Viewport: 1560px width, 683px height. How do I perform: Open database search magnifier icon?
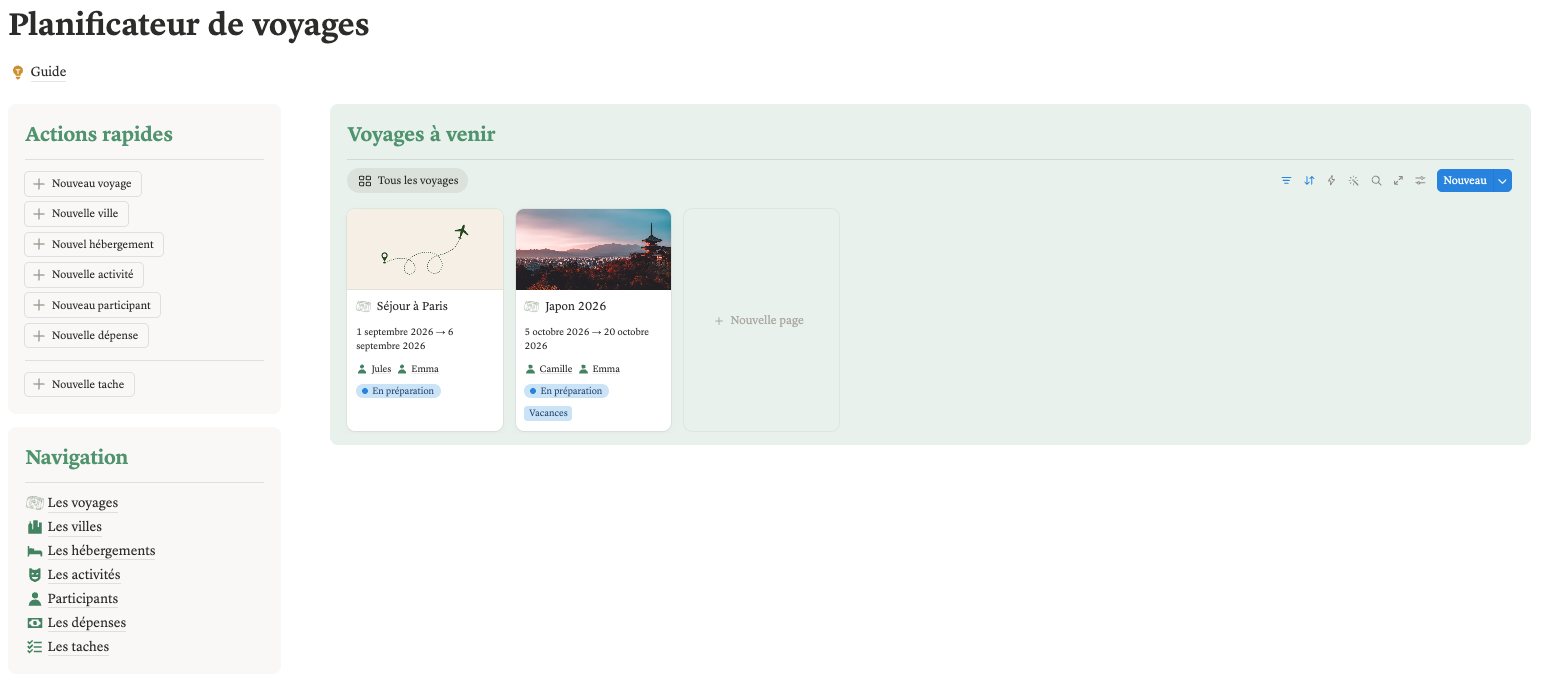coord(1376,181)
